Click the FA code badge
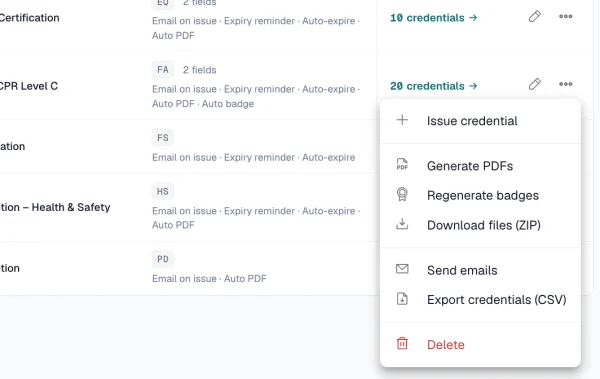This screenshot has width=600, height=379. (x=163, y=70)
